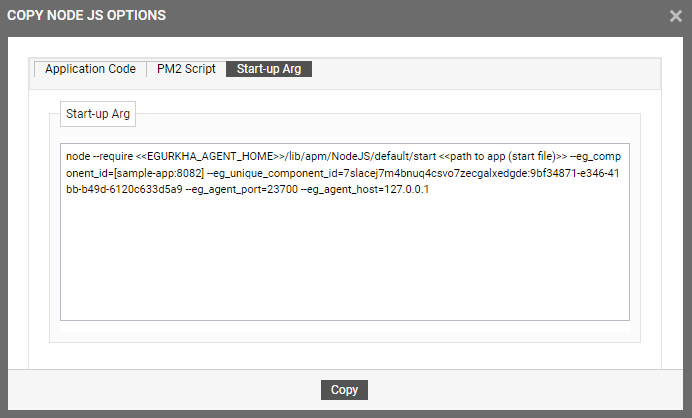Click the empty area of the start-up text box
This screenshot has height=418, width=692.
pyautogui.click(x=345, y=258)
